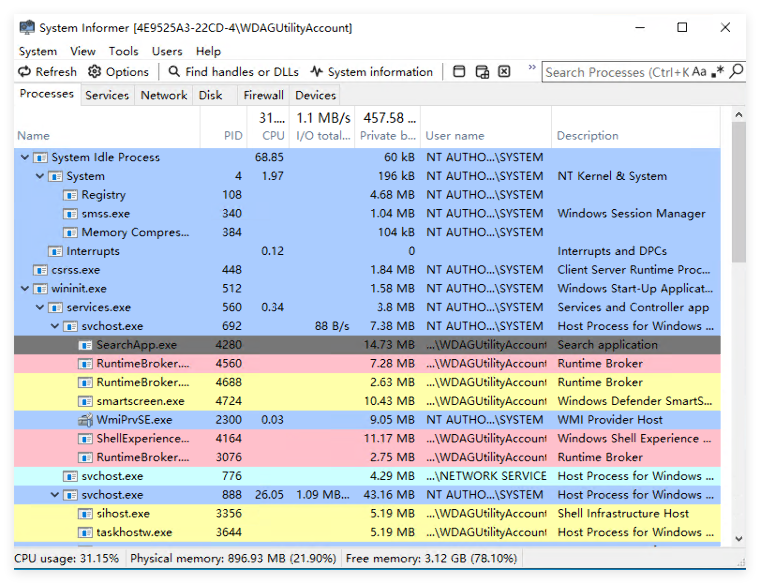Sort by Private bytes column header
Viewport: 760px width, 584px height.
[388, 127]
